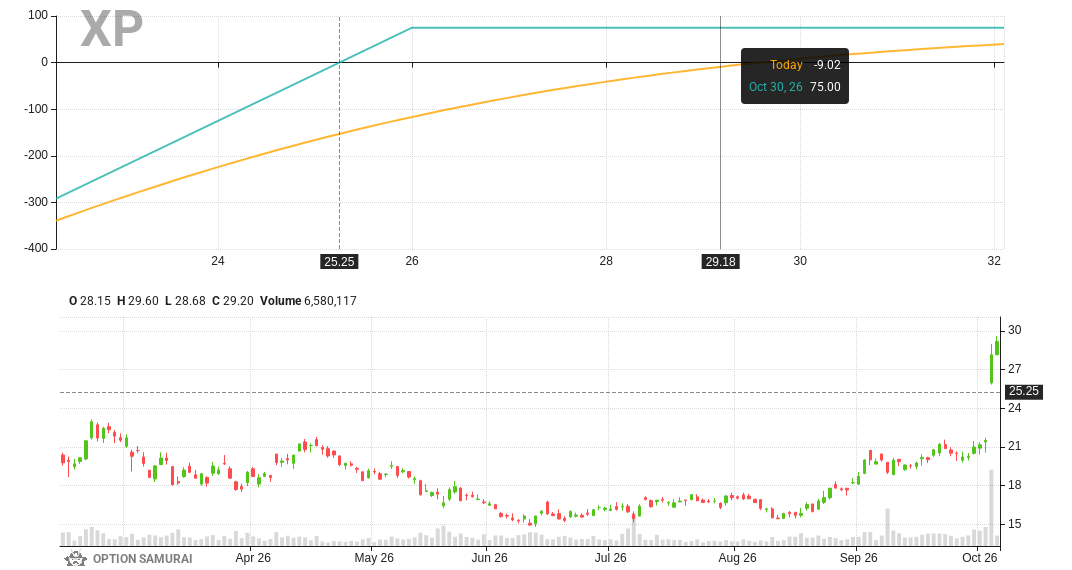Click the 'Oct 26' date axis label
This screenshot has width=1072, height=570.
tap(980, 558)
